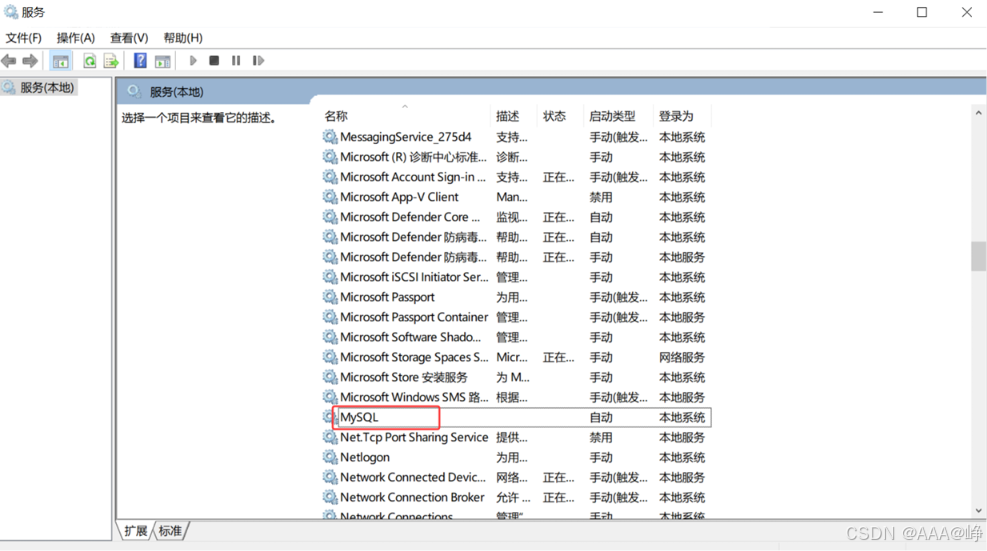
Task: Click gear icon of Microsoft Passport row
Action: (x=330, y=297)
